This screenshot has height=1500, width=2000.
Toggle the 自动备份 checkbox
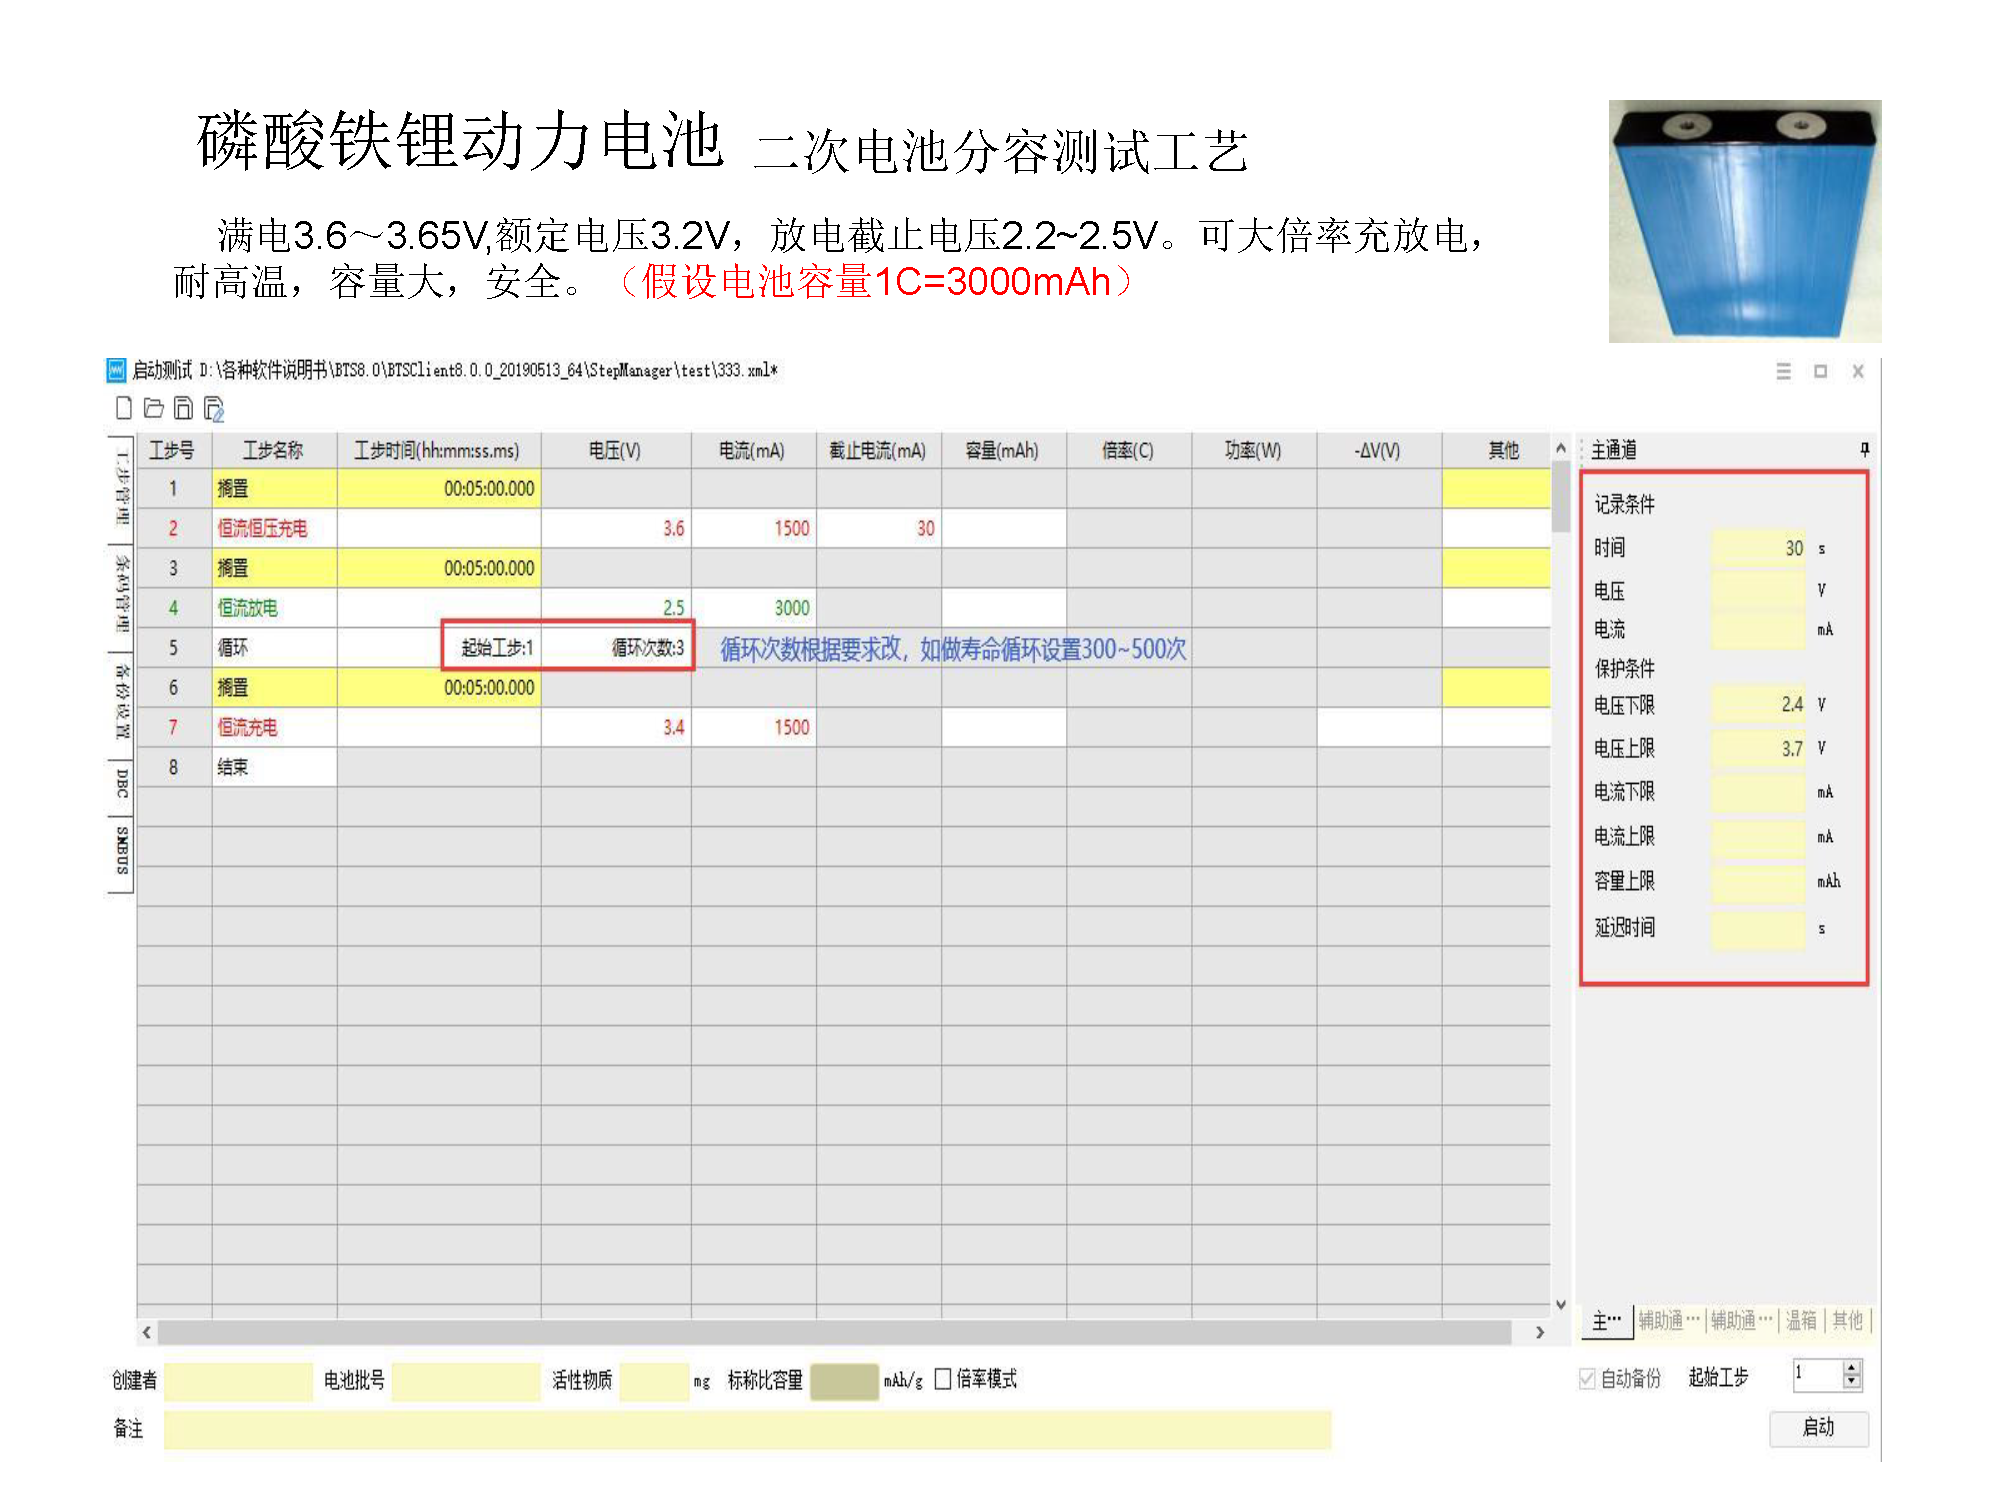pyautogui.click(x=1587, y=1378)
